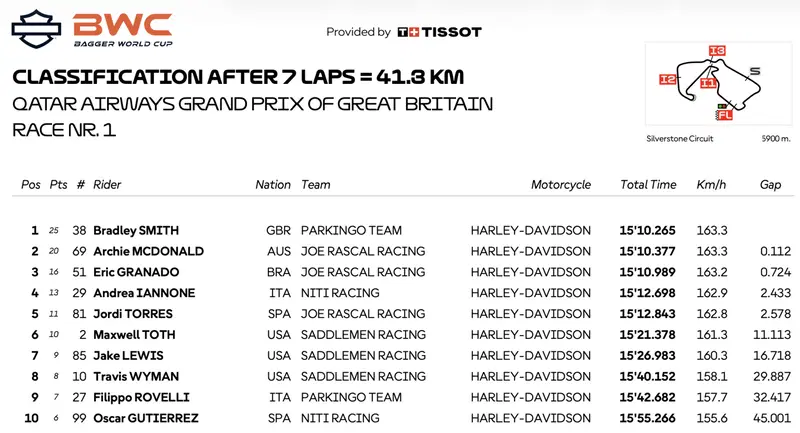Click the FL finish line marker
Screen dimensions: 800x433
click(724, 115)
